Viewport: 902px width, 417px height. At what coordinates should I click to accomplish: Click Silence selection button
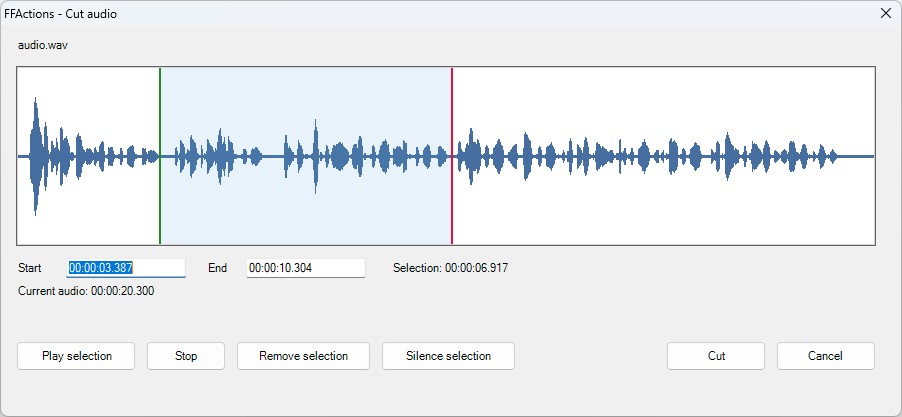click(x=448, y=356)
